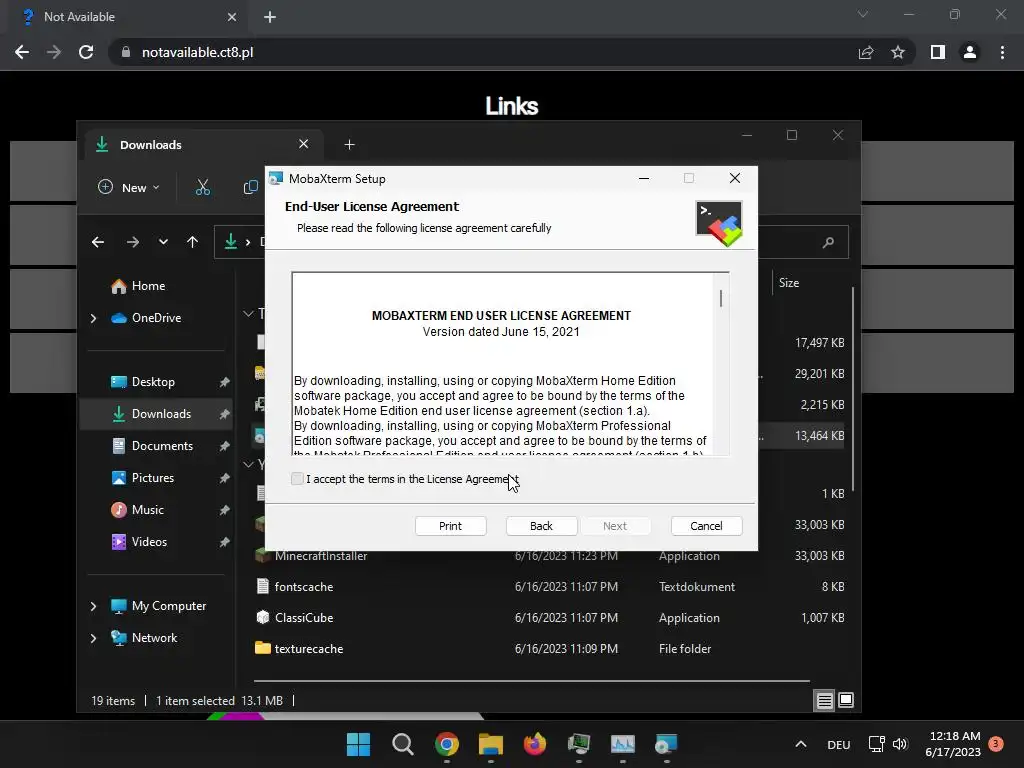This screenshot has width=1024, height=768.
Task: Unpin Desktop using its pin icon
Action: [x=224, y=382]
